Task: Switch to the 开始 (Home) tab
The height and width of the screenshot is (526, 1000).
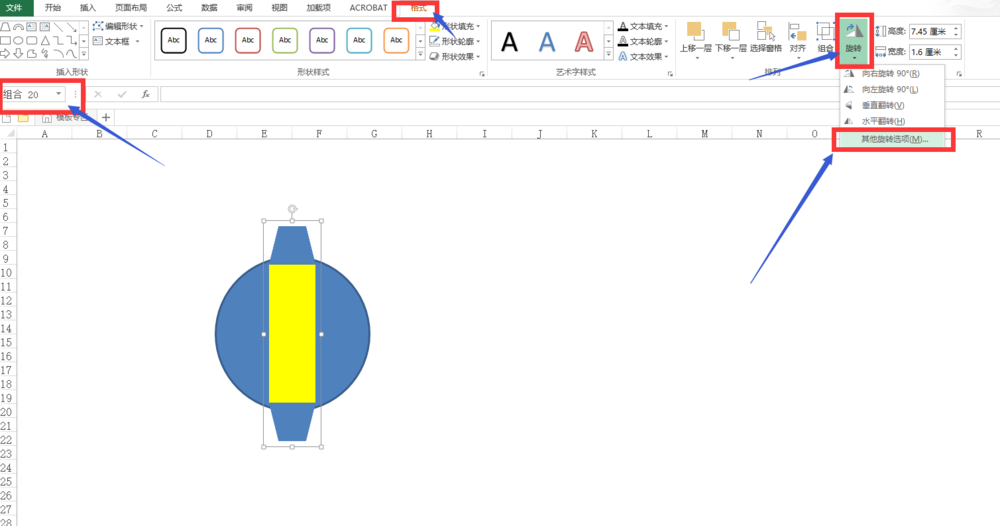Action: pos(53,8)
